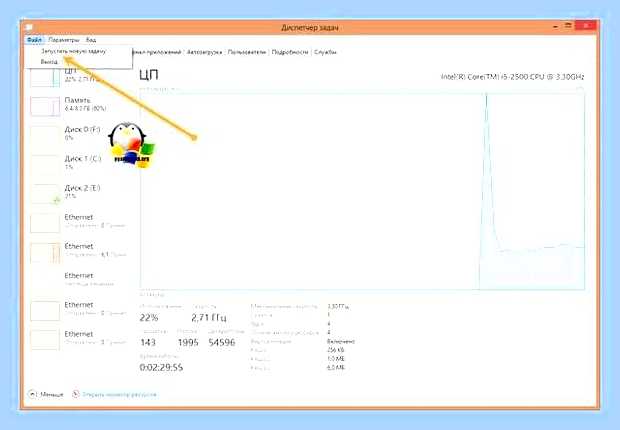Click the 54596 handles value
The image size is (620, 430).
(222, 343)
